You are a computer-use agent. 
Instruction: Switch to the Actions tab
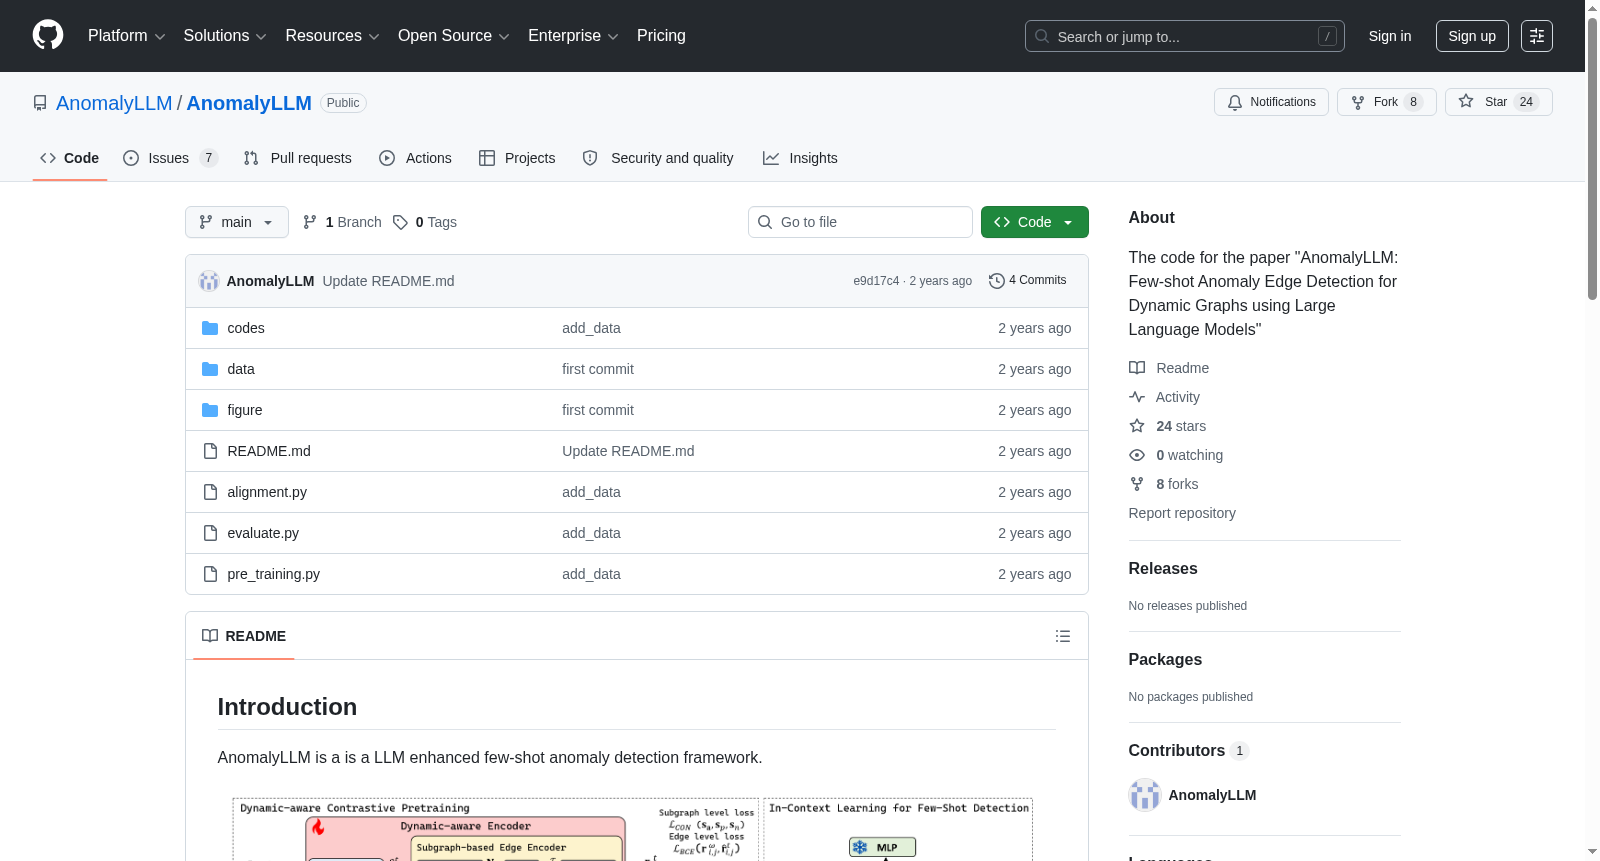click(x=415, y=158)
